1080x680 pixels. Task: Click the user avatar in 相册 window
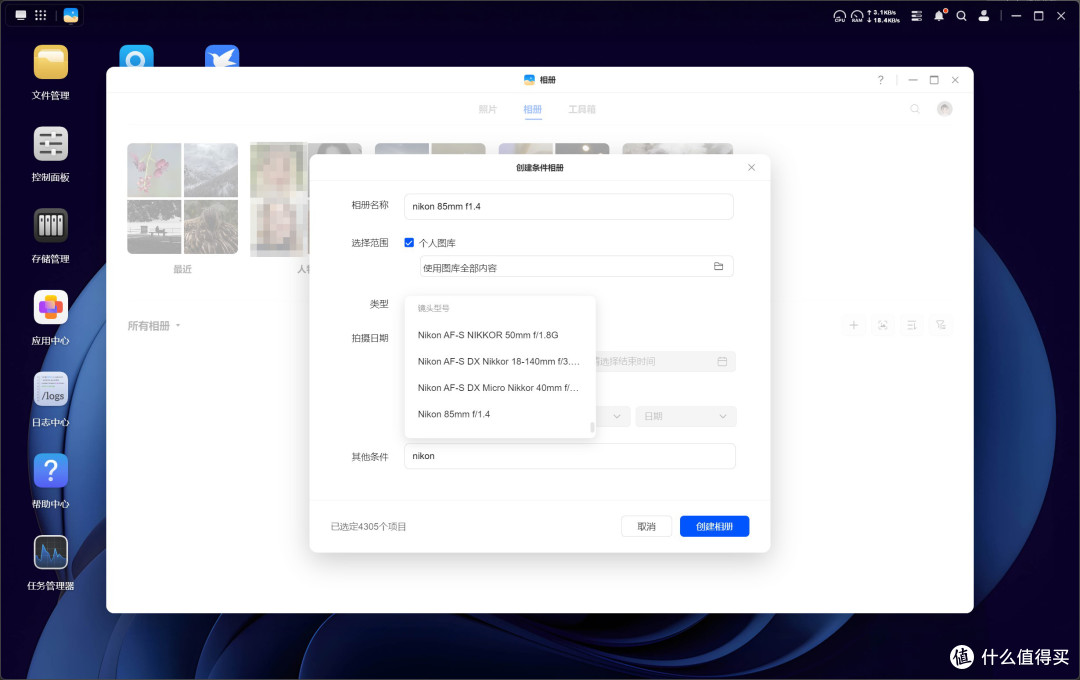944,109
